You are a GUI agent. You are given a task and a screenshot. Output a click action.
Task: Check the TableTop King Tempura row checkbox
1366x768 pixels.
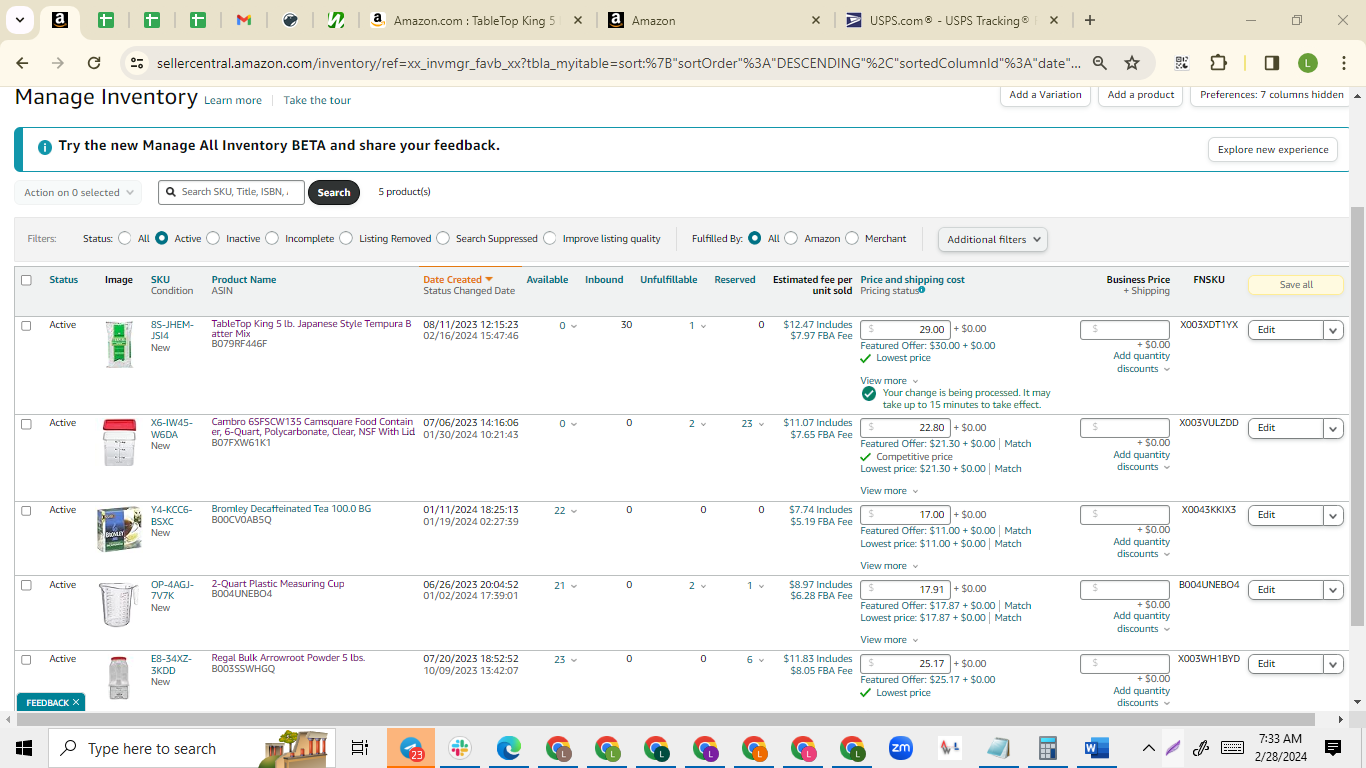pos(26,325)
